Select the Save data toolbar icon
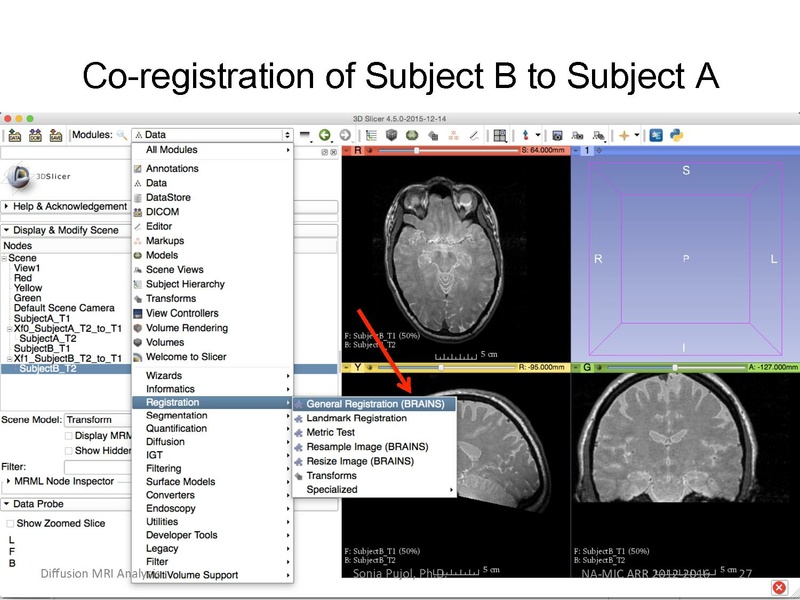The image size is (800, 600). 55,134
